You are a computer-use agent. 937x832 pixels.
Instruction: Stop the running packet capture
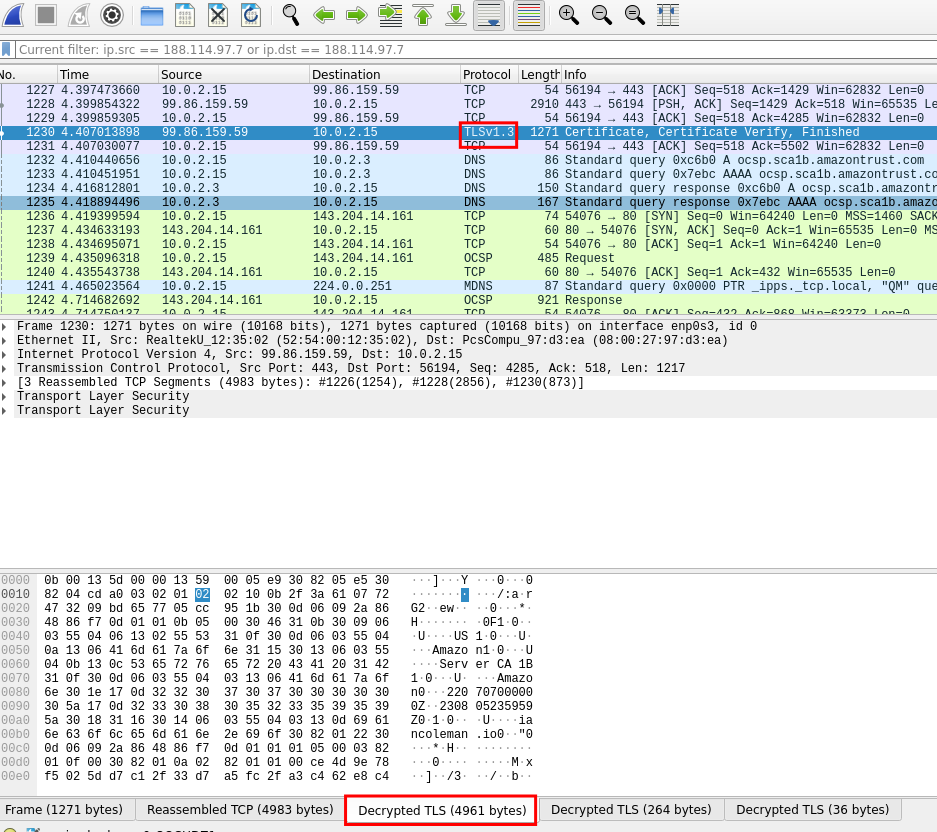point(46,14)
